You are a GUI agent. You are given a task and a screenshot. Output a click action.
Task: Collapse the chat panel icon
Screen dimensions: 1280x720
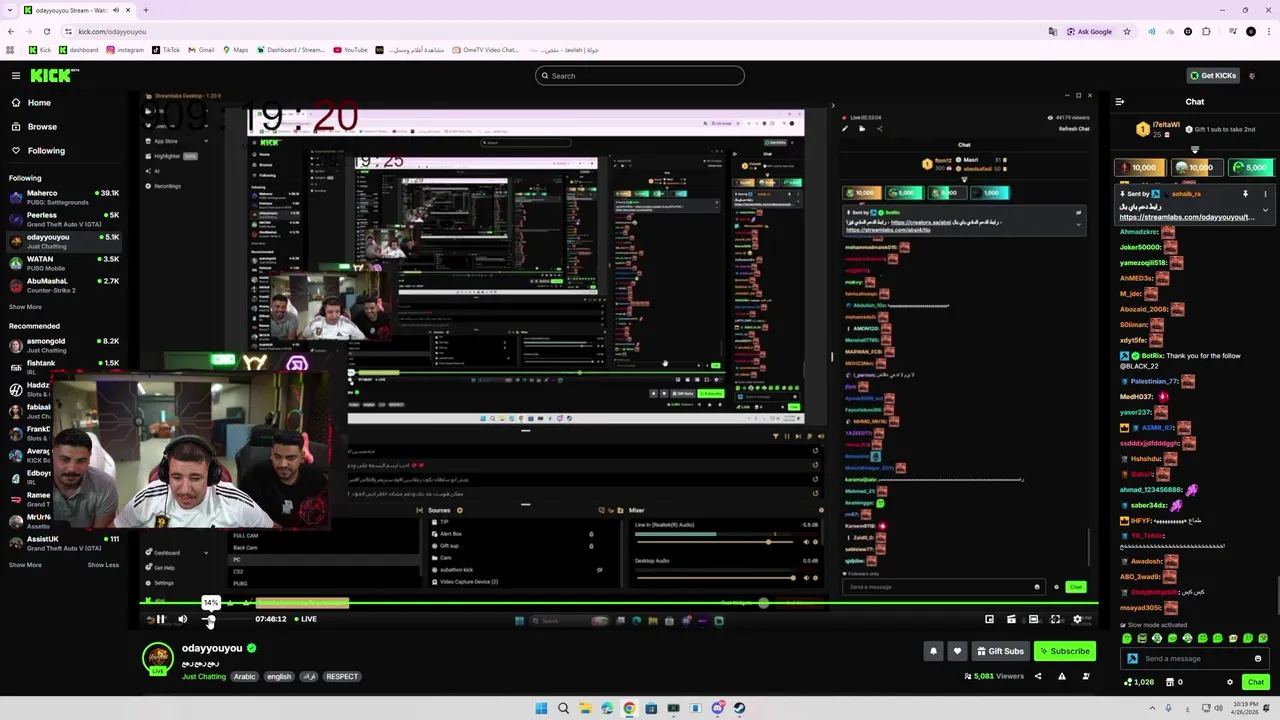pos(1119,102)
